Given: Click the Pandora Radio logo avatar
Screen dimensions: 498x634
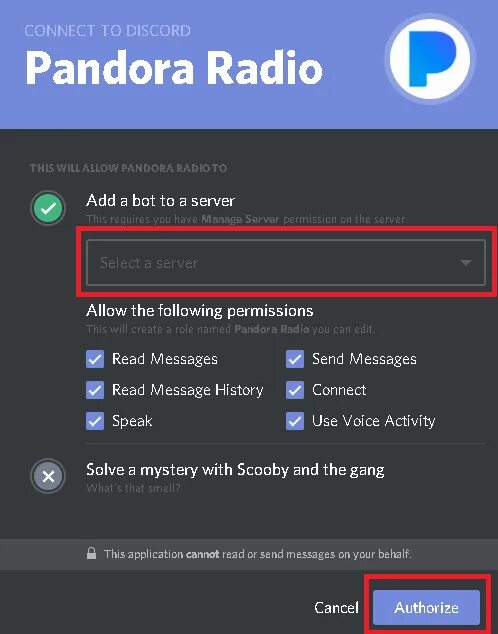Looking at the screenshot, I should (x=430, y=59).
